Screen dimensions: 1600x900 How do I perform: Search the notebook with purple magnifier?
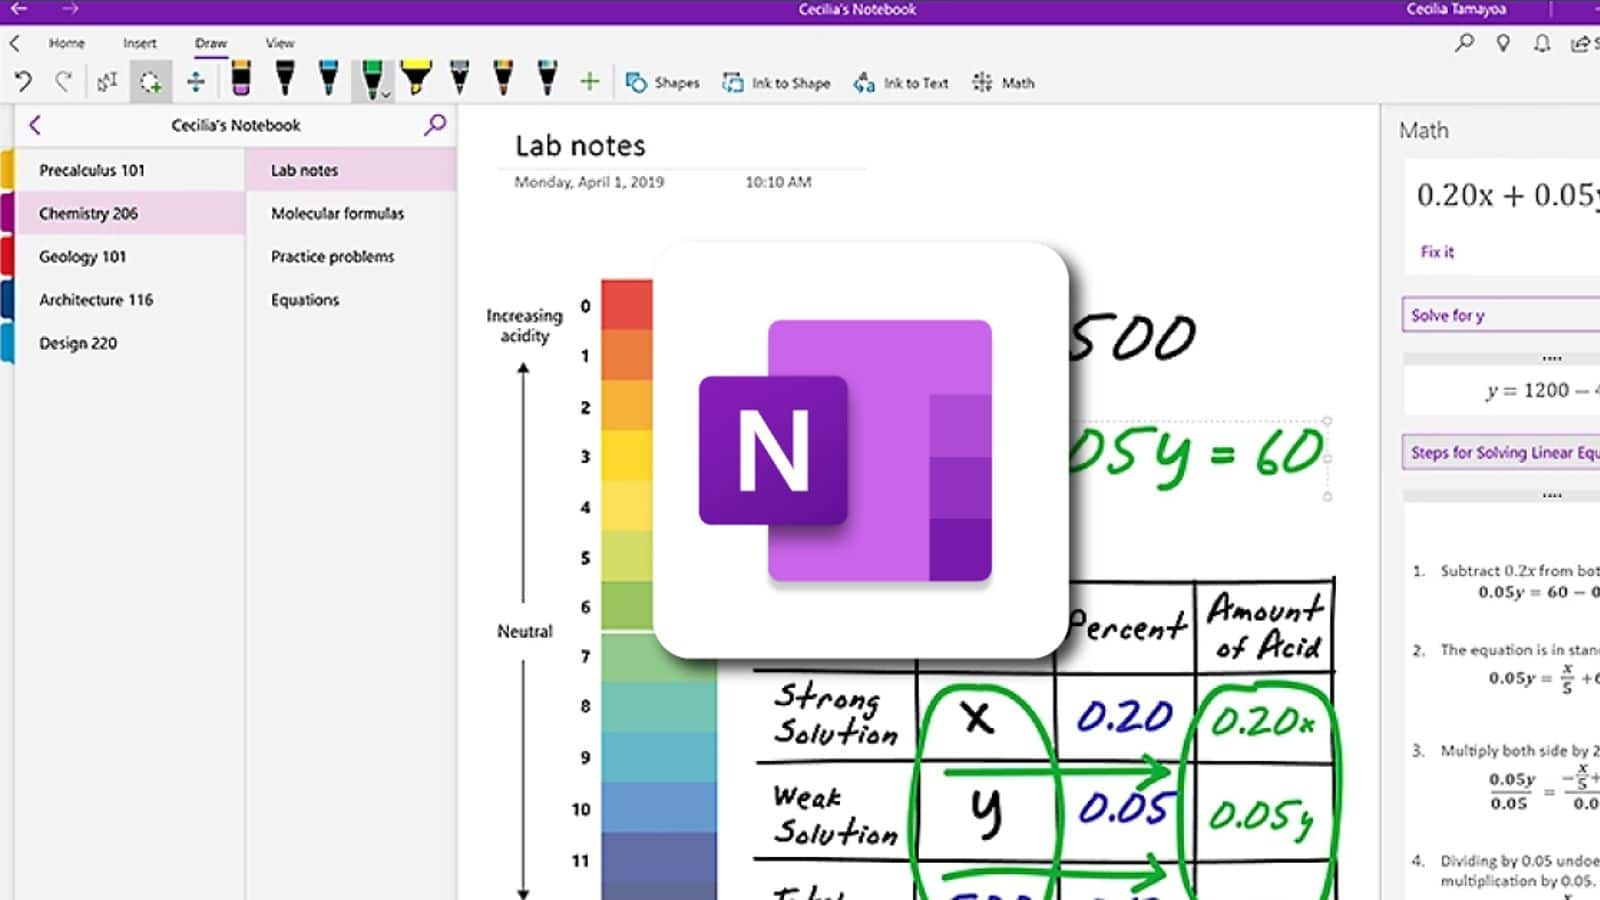point(435,125)
